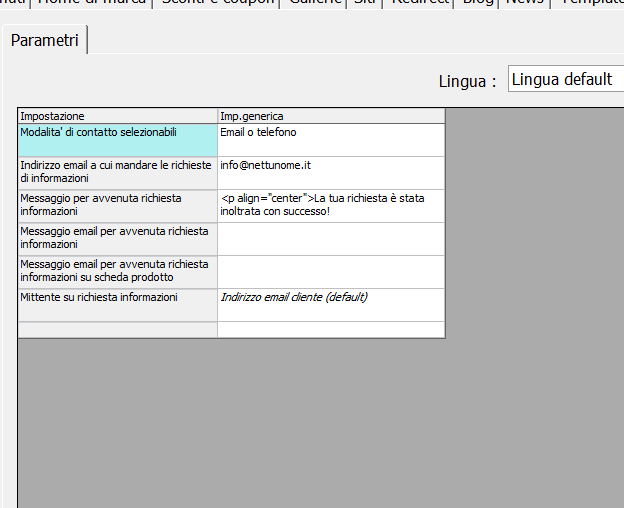Select the 'informazioni su scheda prodotto' row label
The width and height of the screenshot is (624, 508).
118,272
